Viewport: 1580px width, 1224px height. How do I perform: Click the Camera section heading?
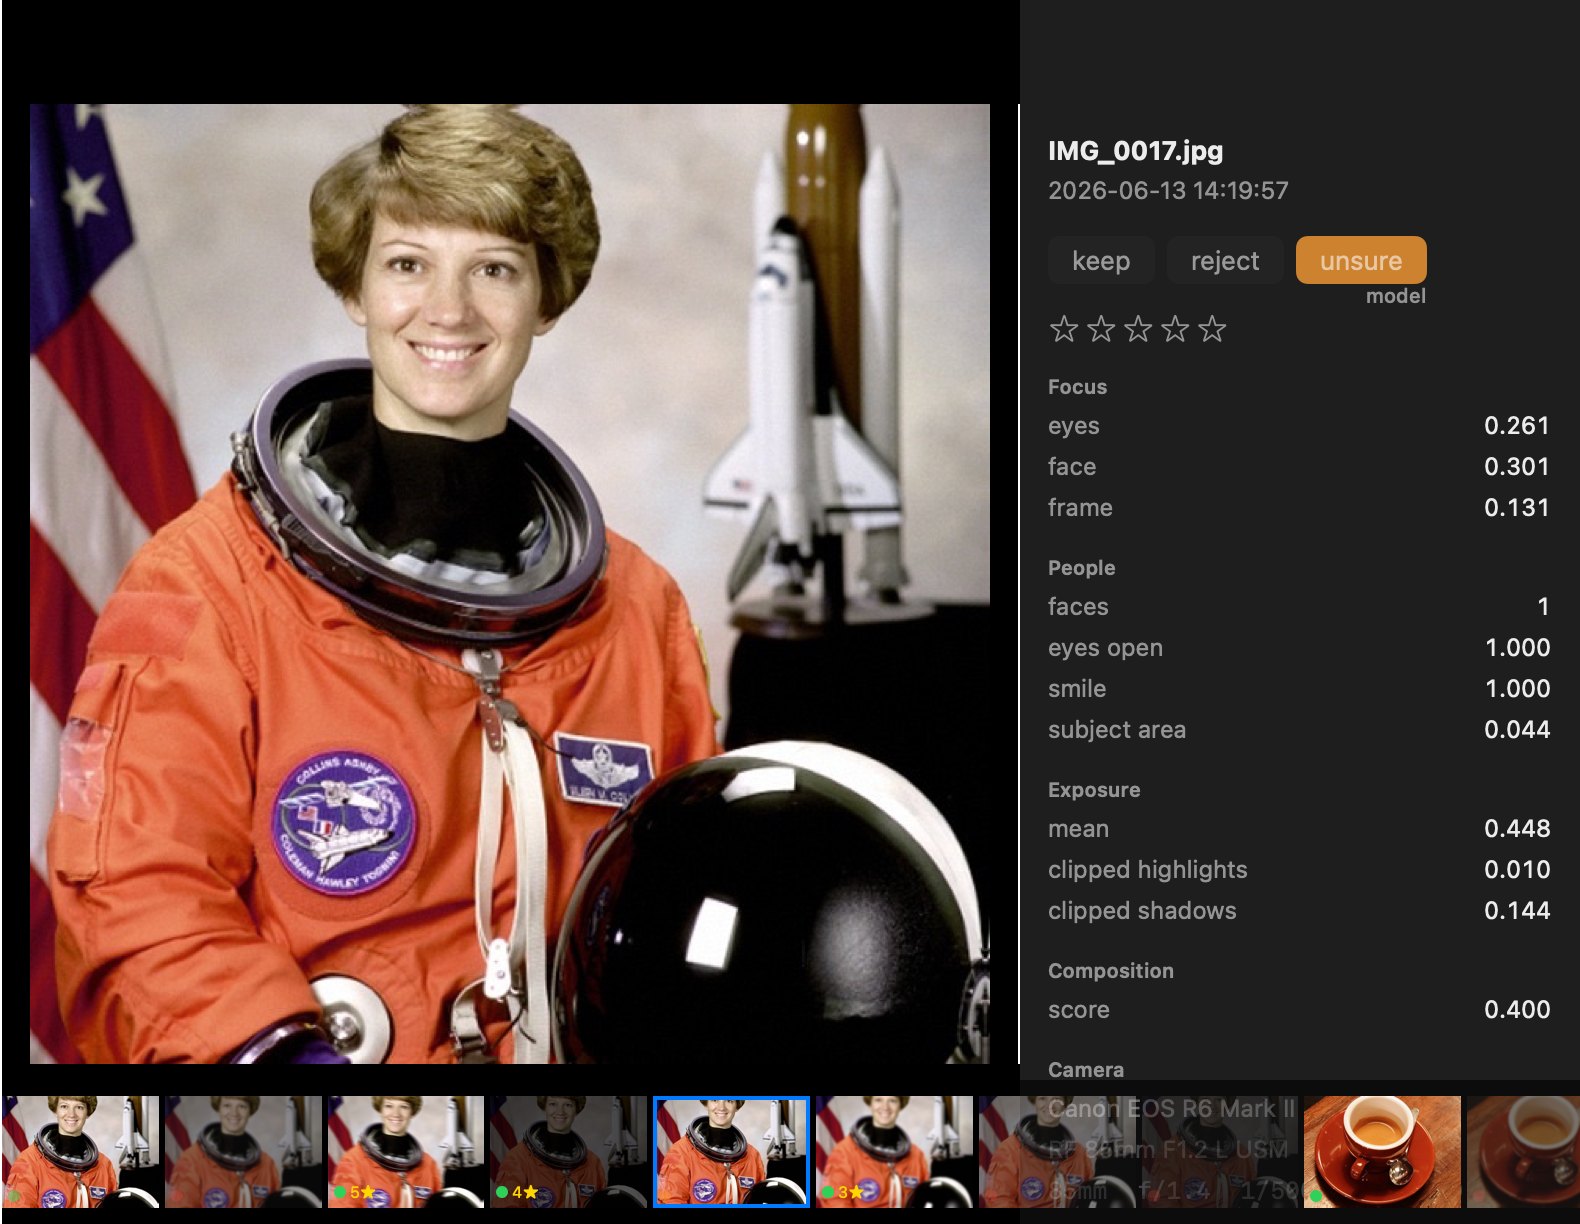[x=1085, y=1070]
